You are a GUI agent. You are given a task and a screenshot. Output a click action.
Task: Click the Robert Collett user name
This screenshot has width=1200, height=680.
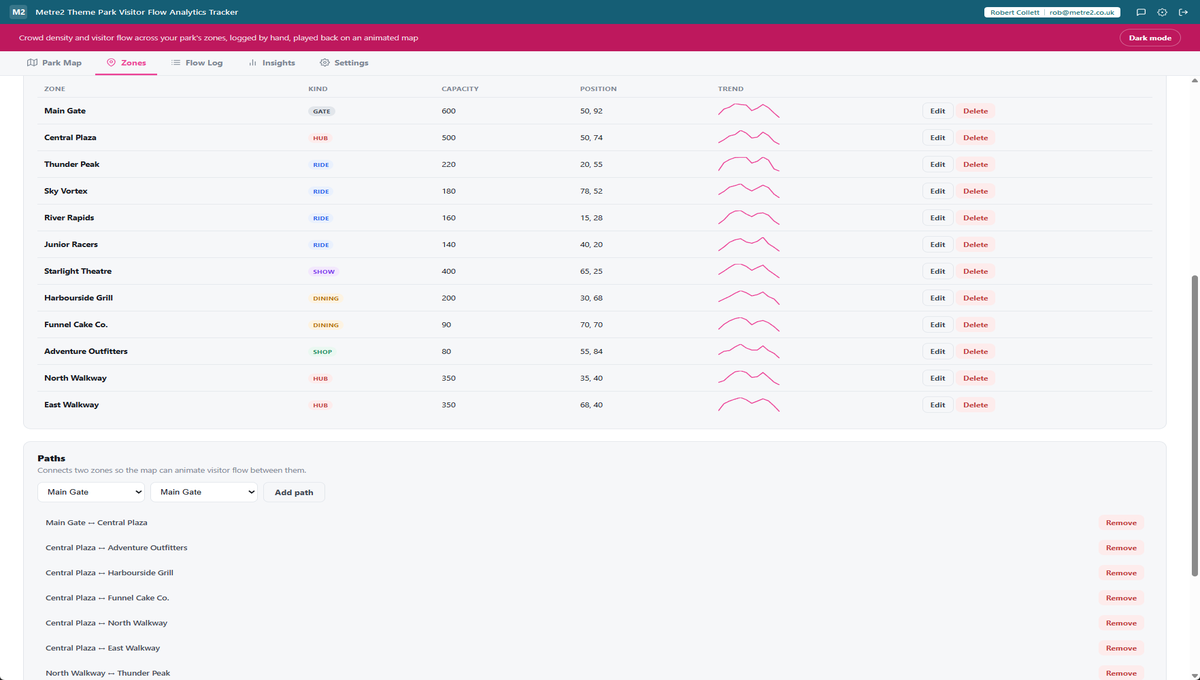(x=1014, y=12)
